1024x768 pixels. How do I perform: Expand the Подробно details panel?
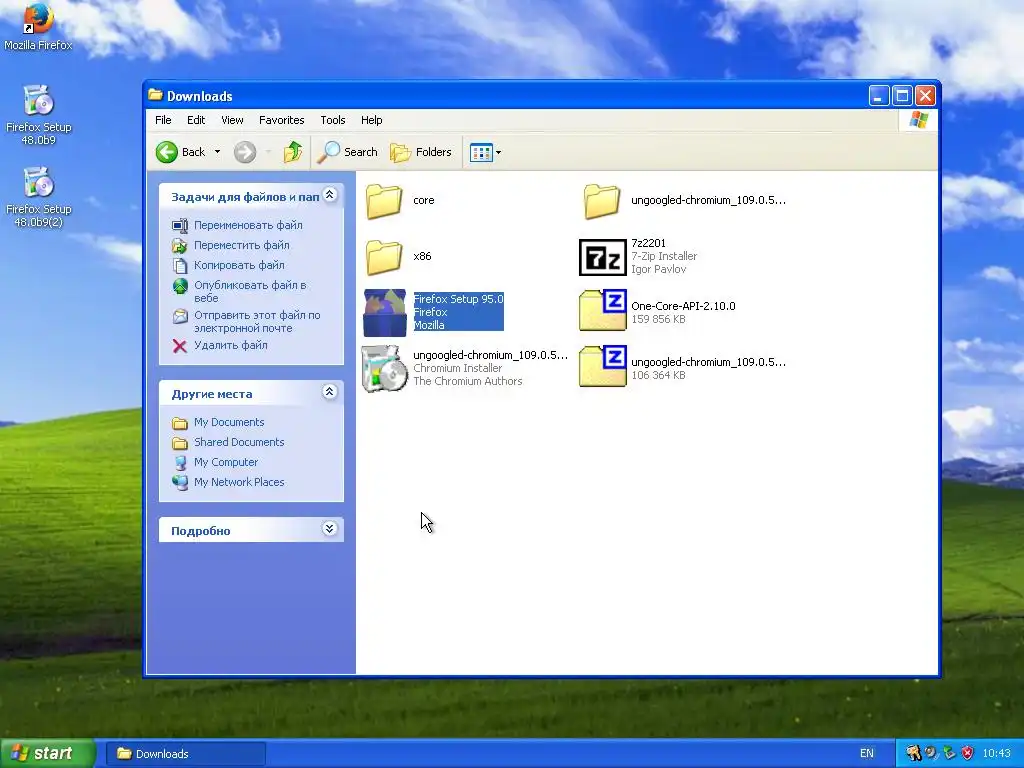click(x=330, y=529)
